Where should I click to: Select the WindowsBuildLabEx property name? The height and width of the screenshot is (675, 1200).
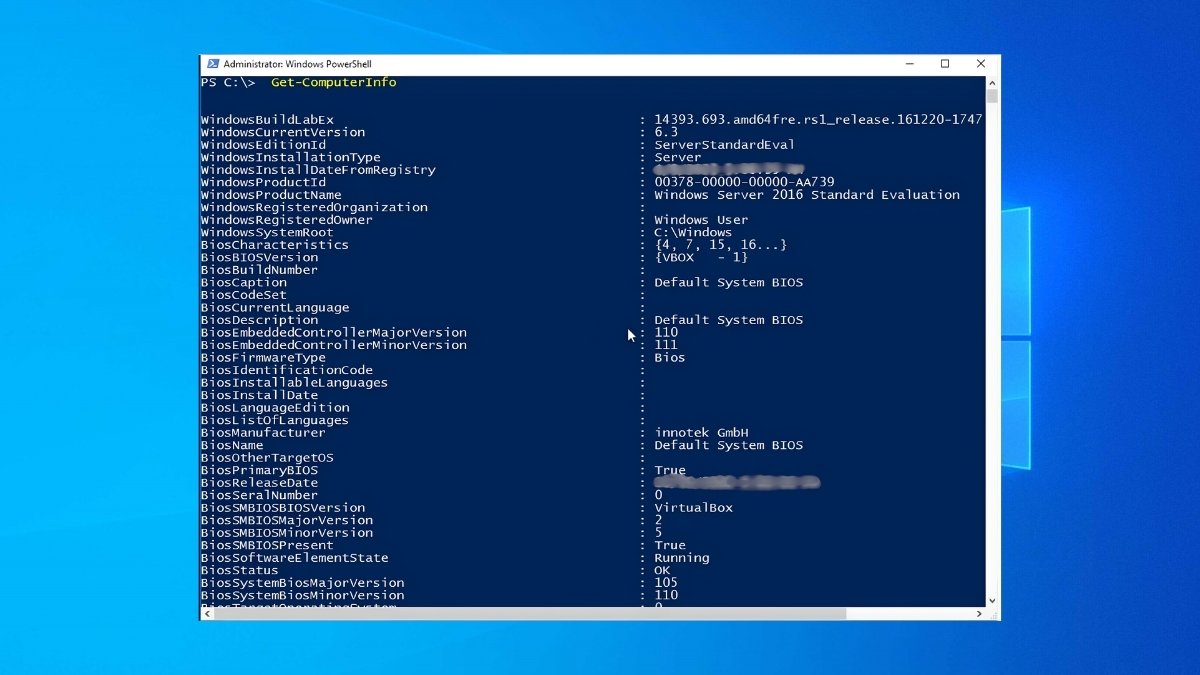(x=267, y=119)
